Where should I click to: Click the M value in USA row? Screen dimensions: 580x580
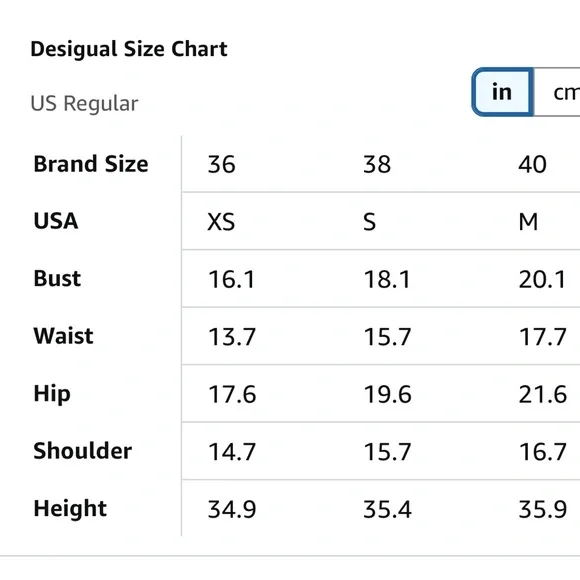(528, 222)
